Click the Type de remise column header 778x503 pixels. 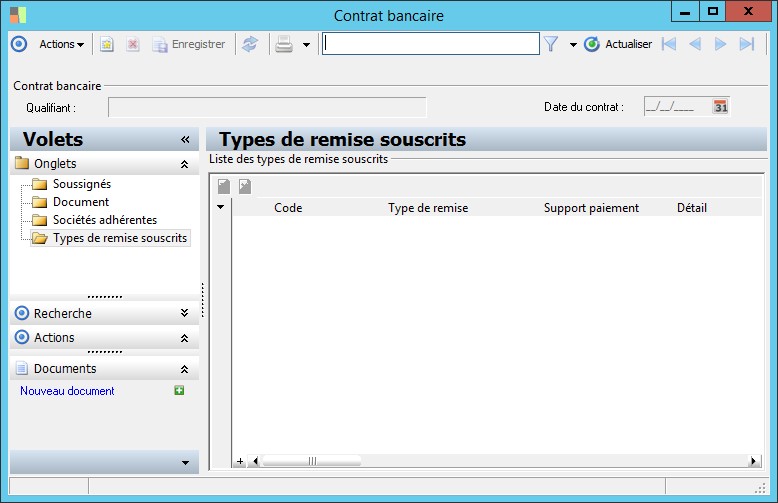(428, 208)
